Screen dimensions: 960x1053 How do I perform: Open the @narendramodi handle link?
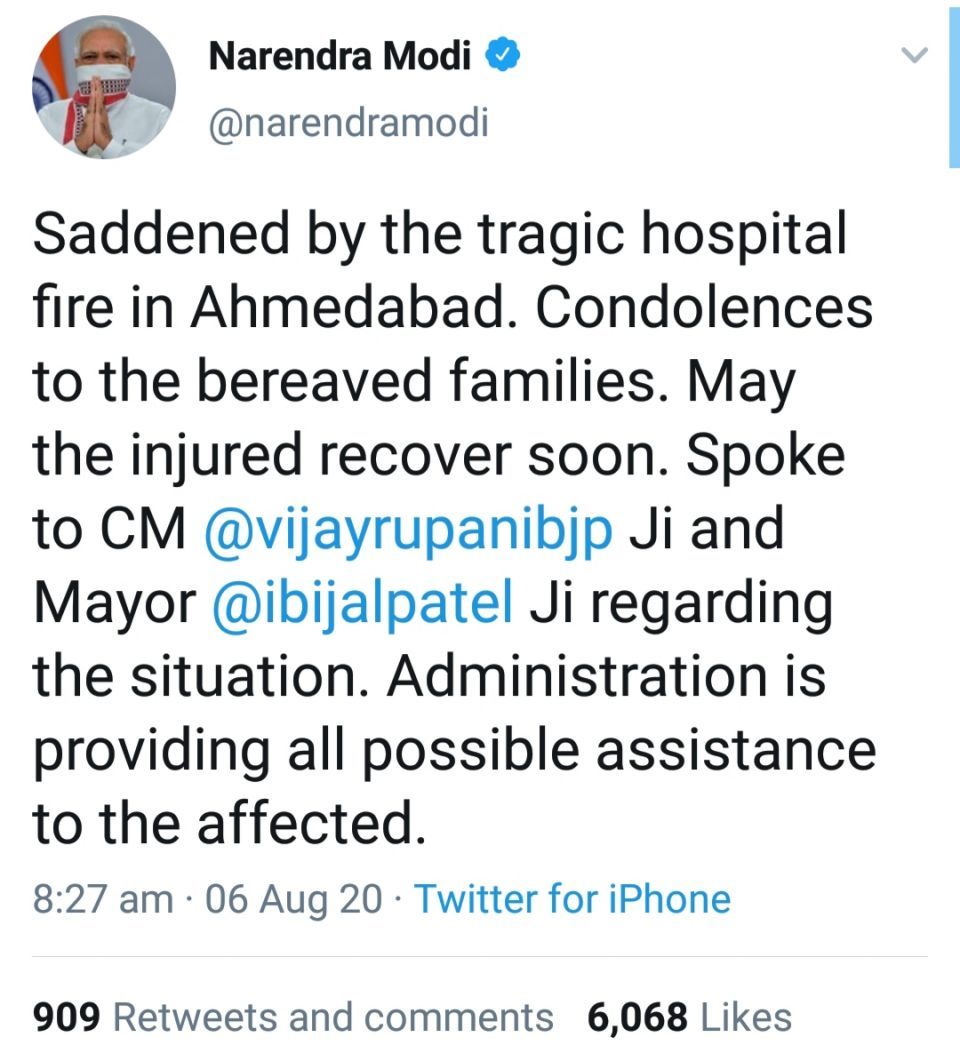(x=348, y=123)
